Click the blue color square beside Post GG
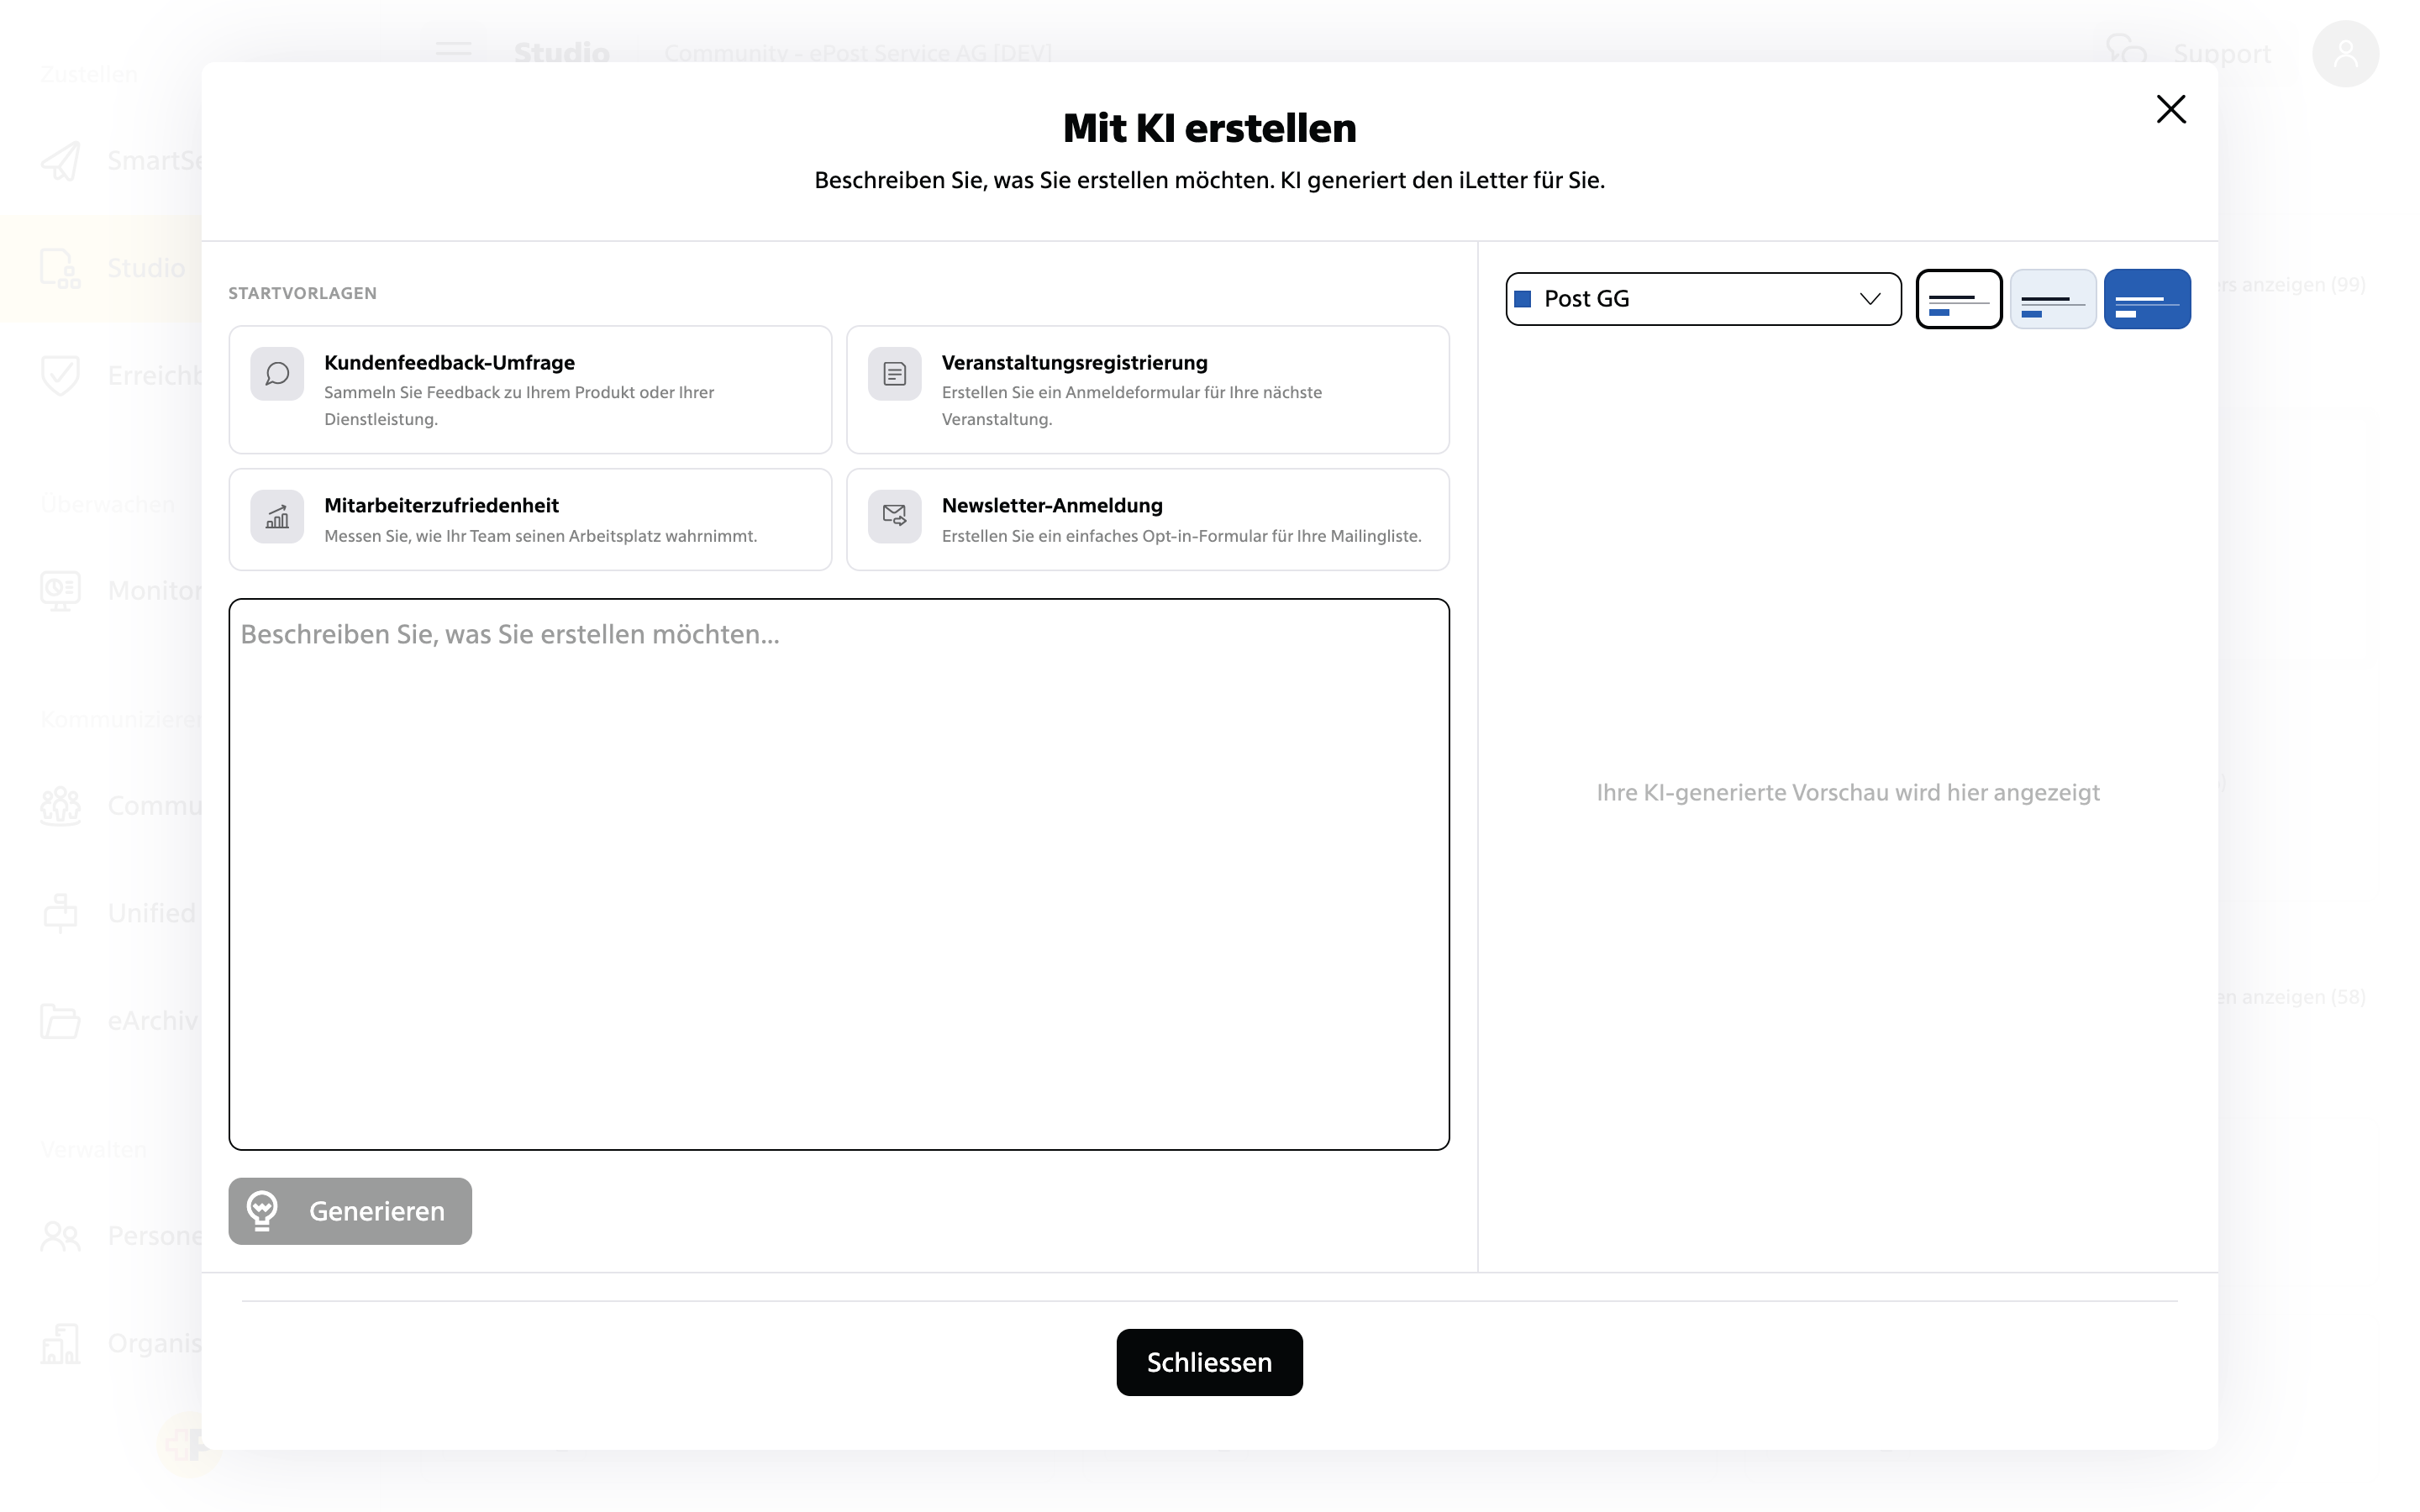 click(1523, 299)
